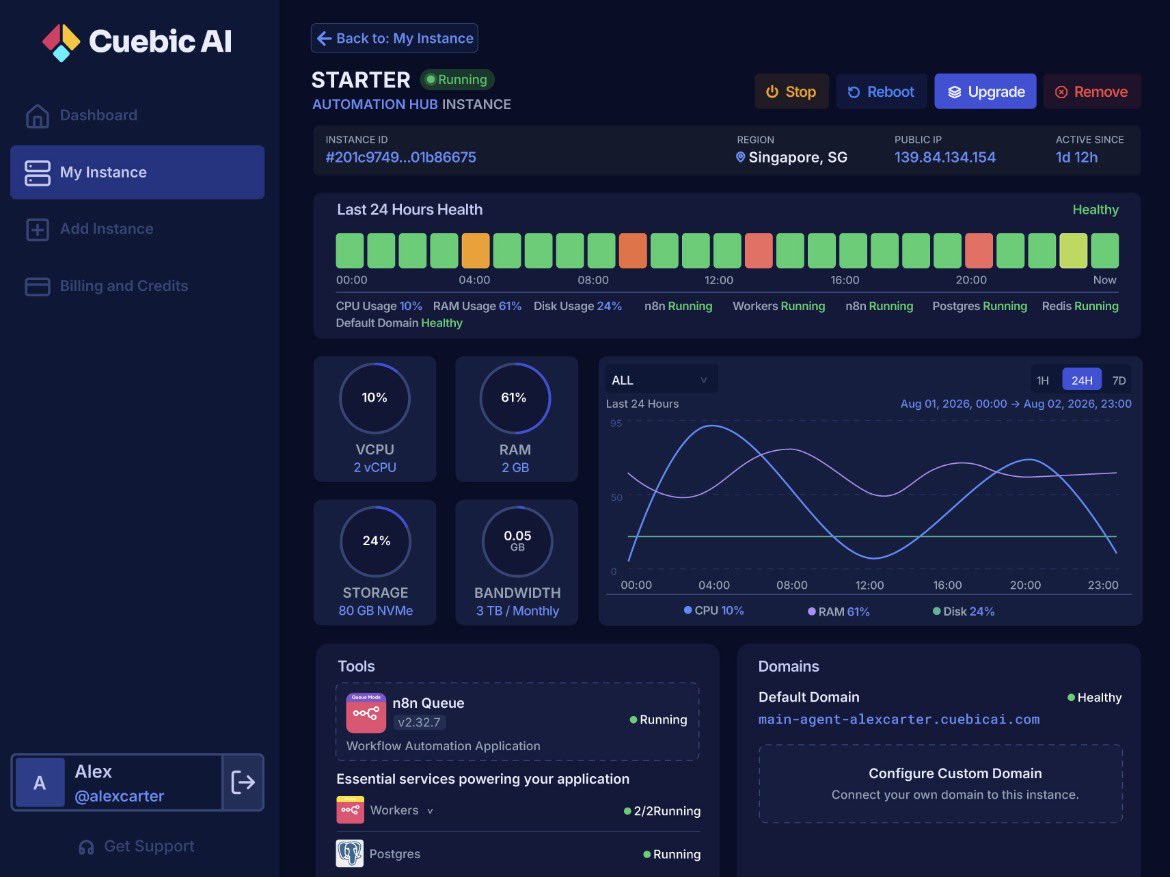Click the Bandwidth 0.05 GB gauge

click(517, 541)
